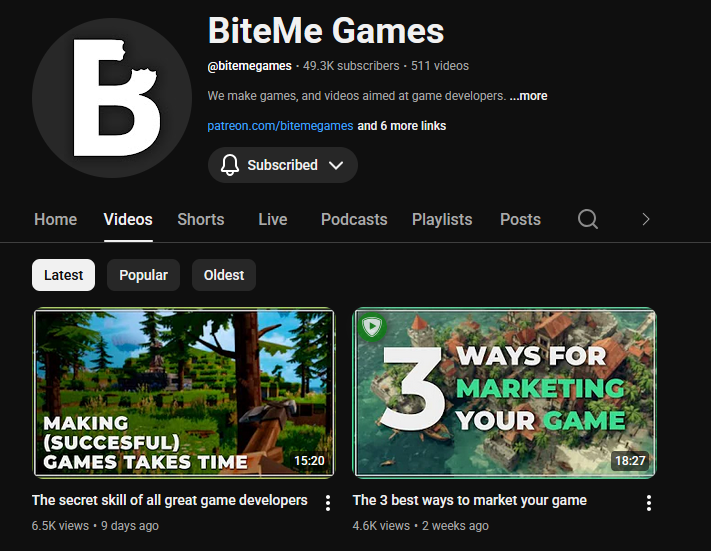Sort videos by Oldest
Screen dimensions: 711x551
(224, 275)
